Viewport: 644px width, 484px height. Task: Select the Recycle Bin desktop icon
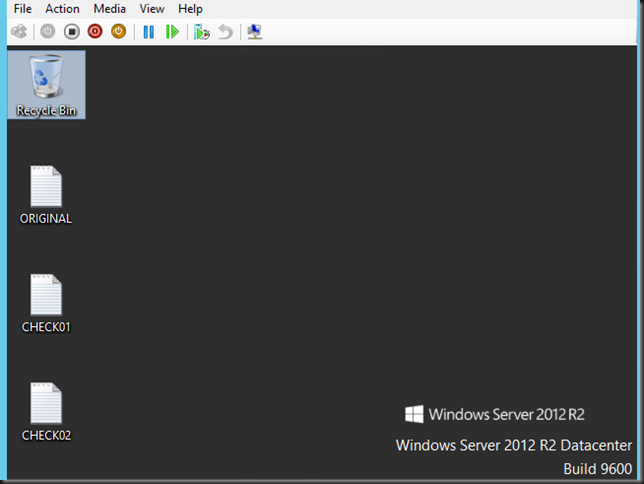[x=46, y=85]
